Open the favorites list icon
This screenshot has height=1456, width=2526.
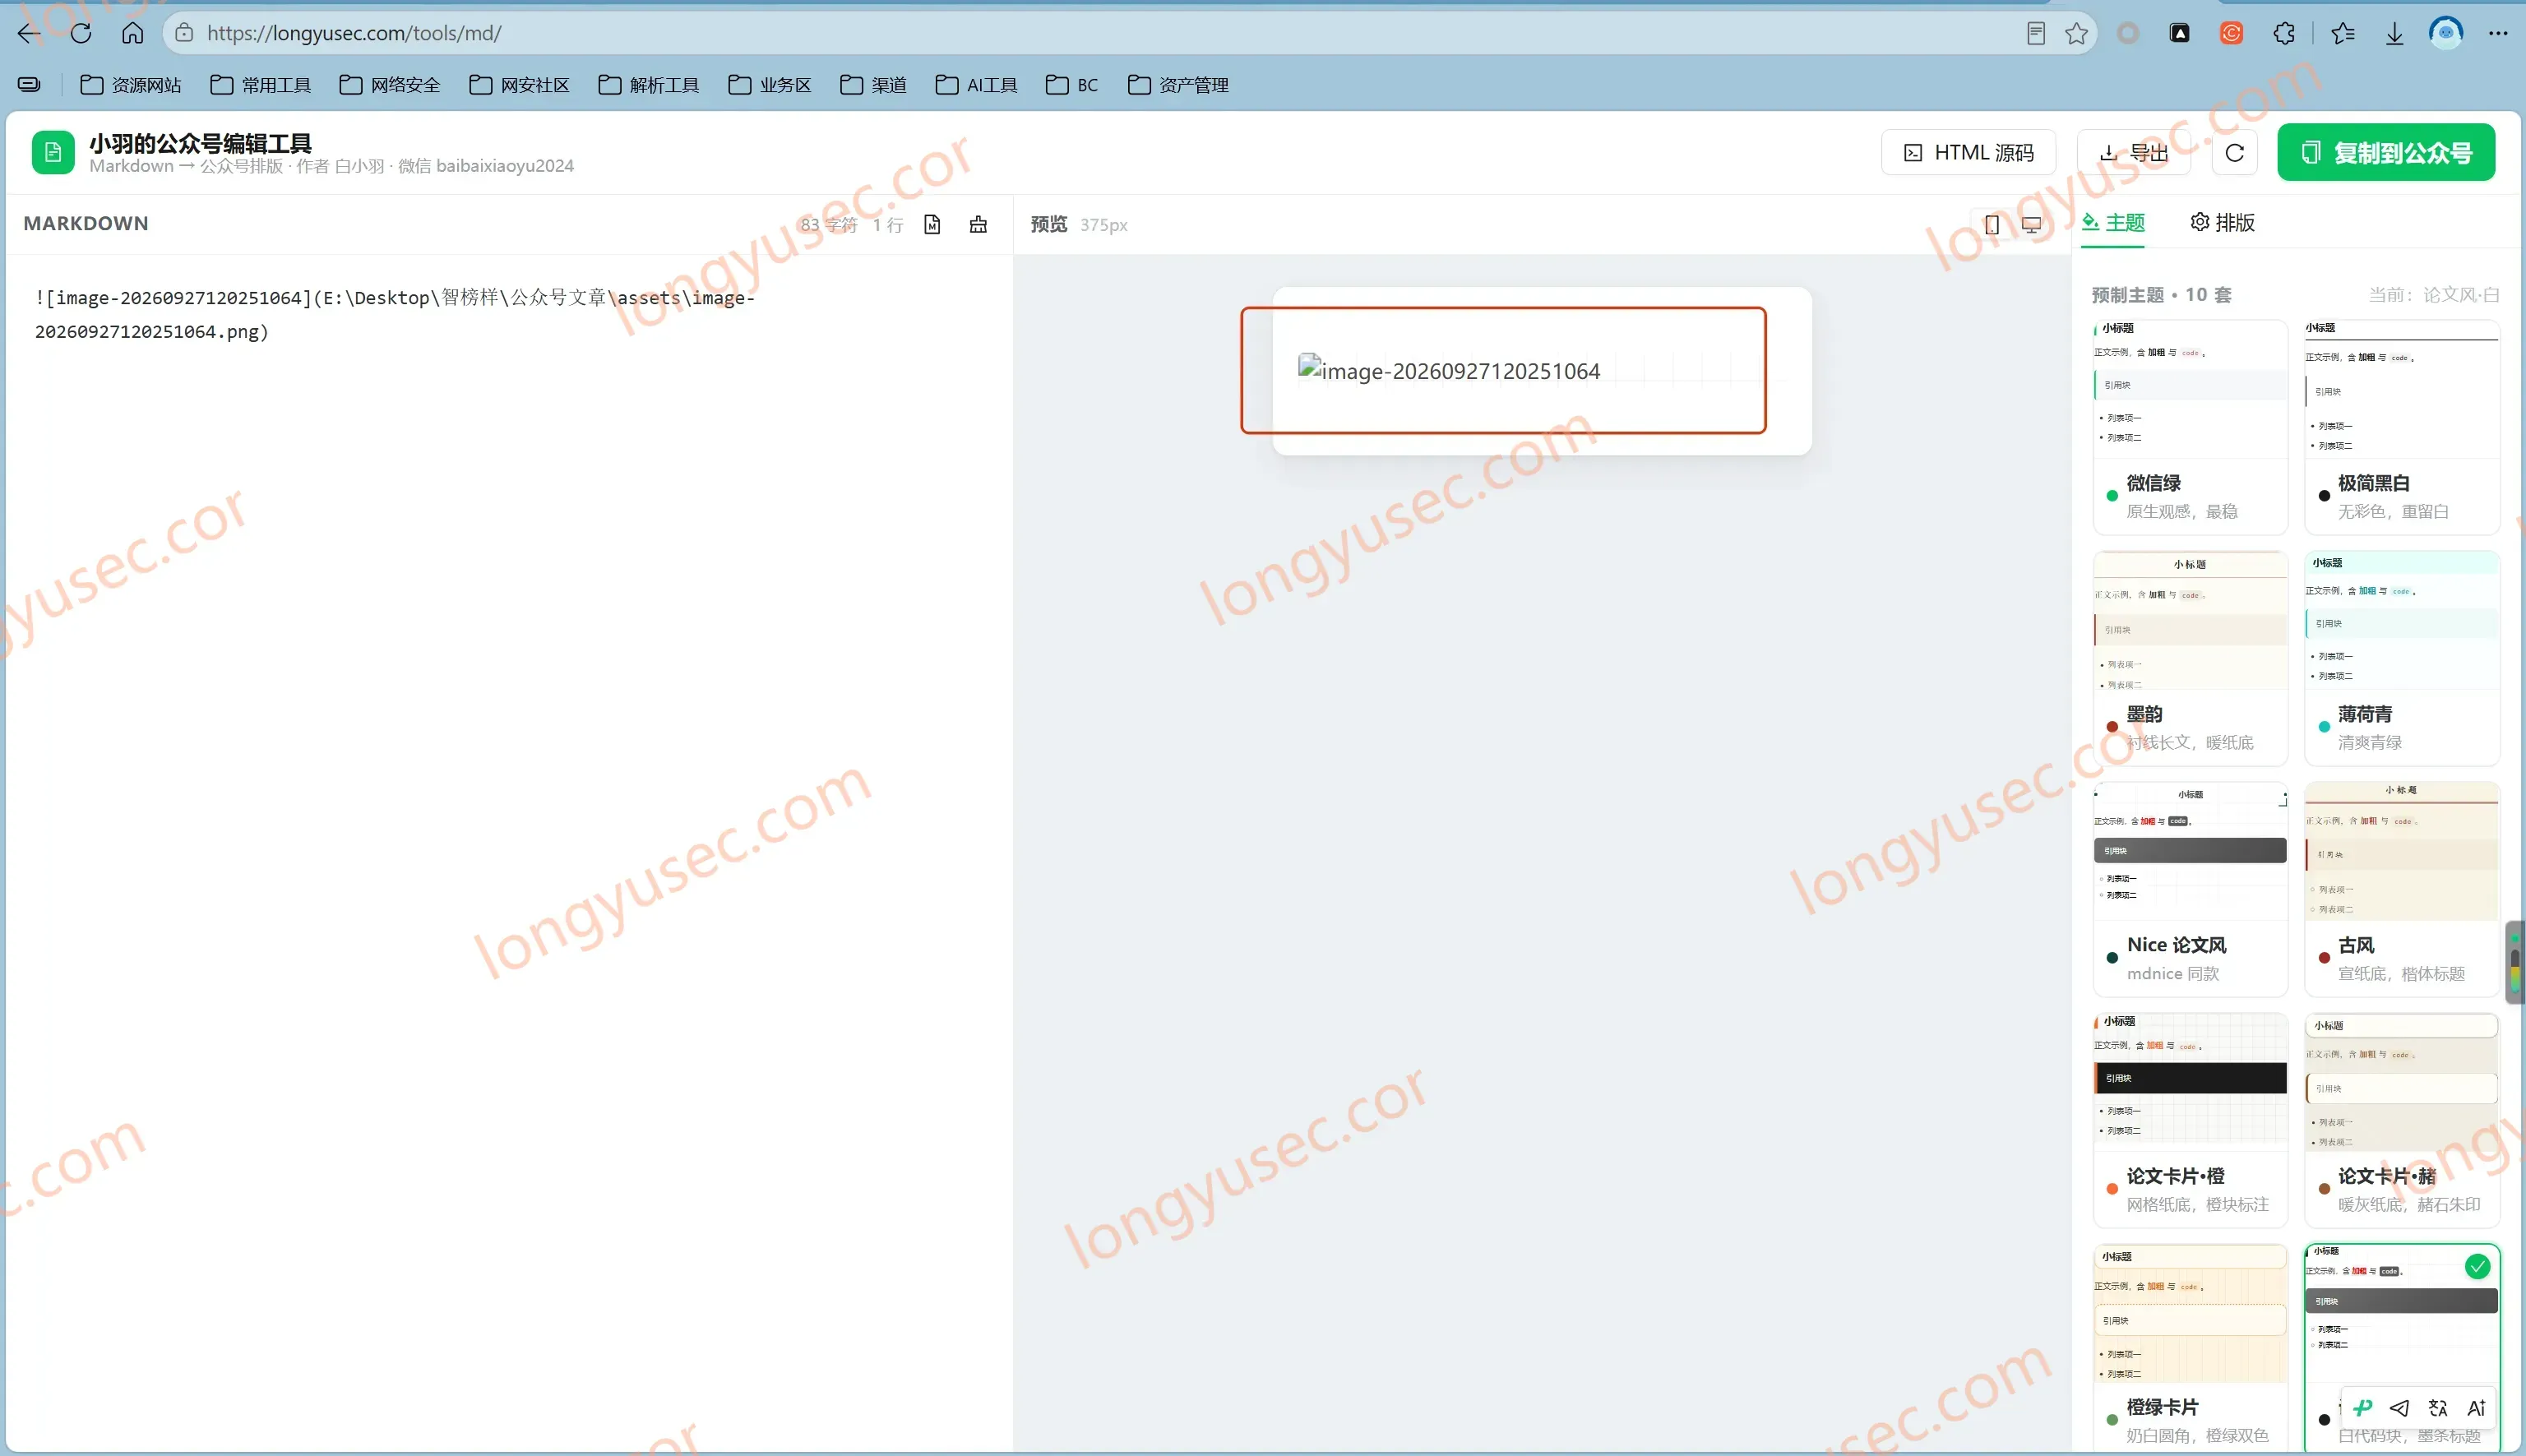(2343, 33)
